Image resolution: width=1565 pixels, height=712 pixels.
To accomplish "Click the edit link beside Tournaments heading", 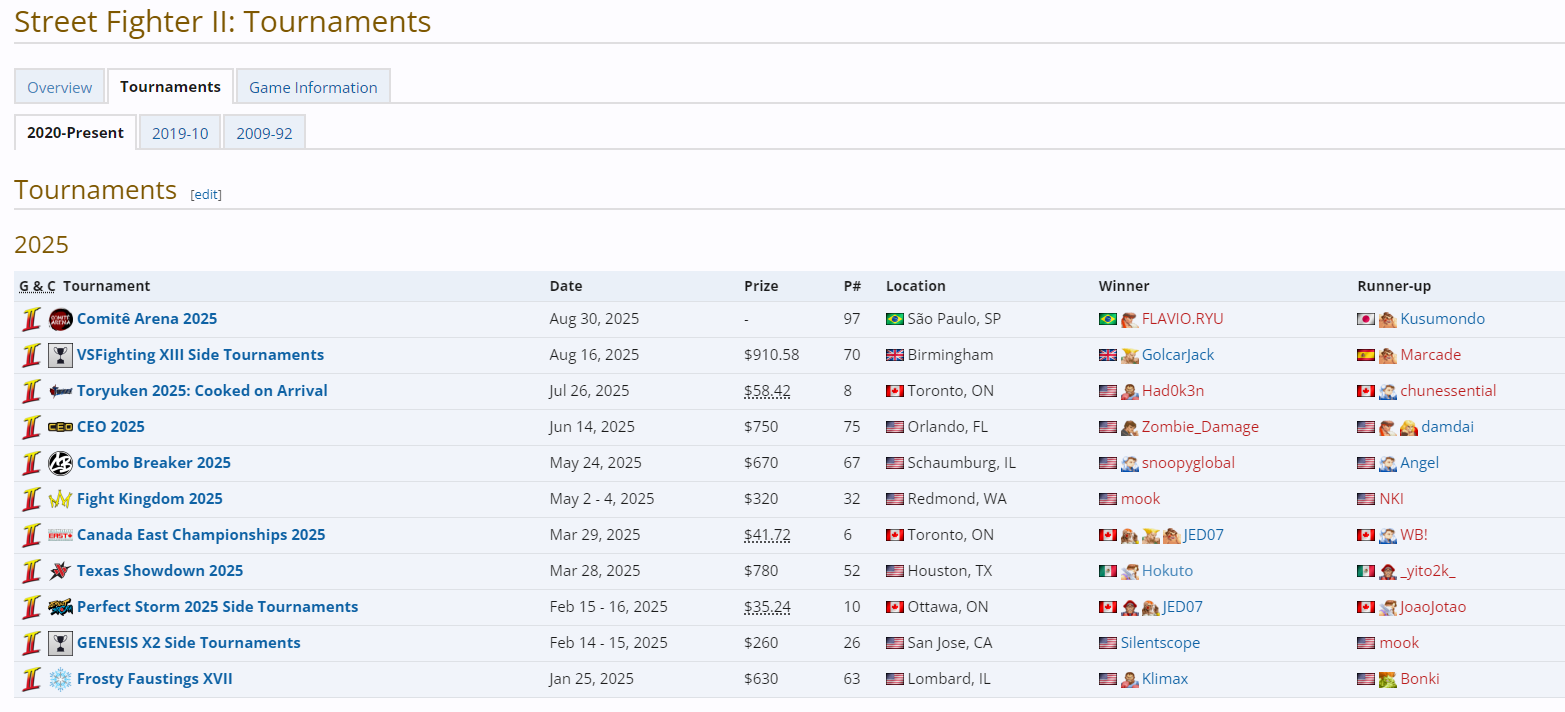I will (206, 194).
